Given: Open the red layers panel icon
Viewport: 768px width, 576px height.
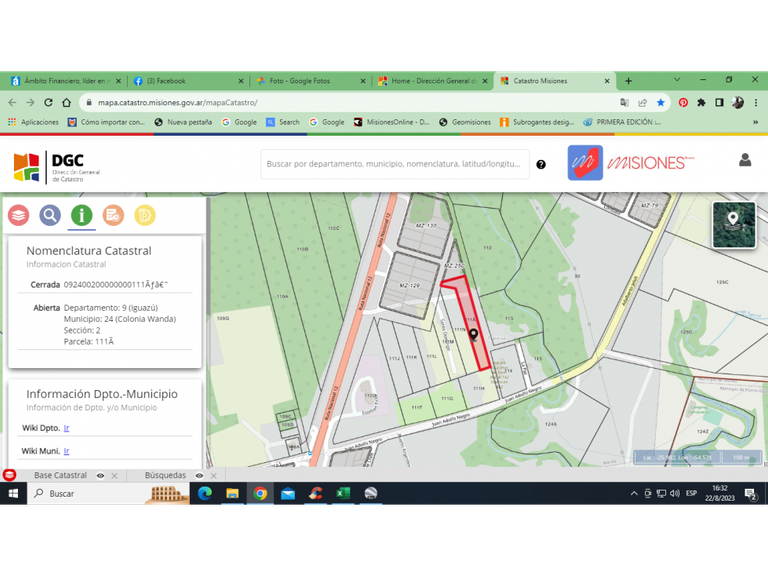Looking at the screenshot, I should pyautogui.click(x=18, y=215).
